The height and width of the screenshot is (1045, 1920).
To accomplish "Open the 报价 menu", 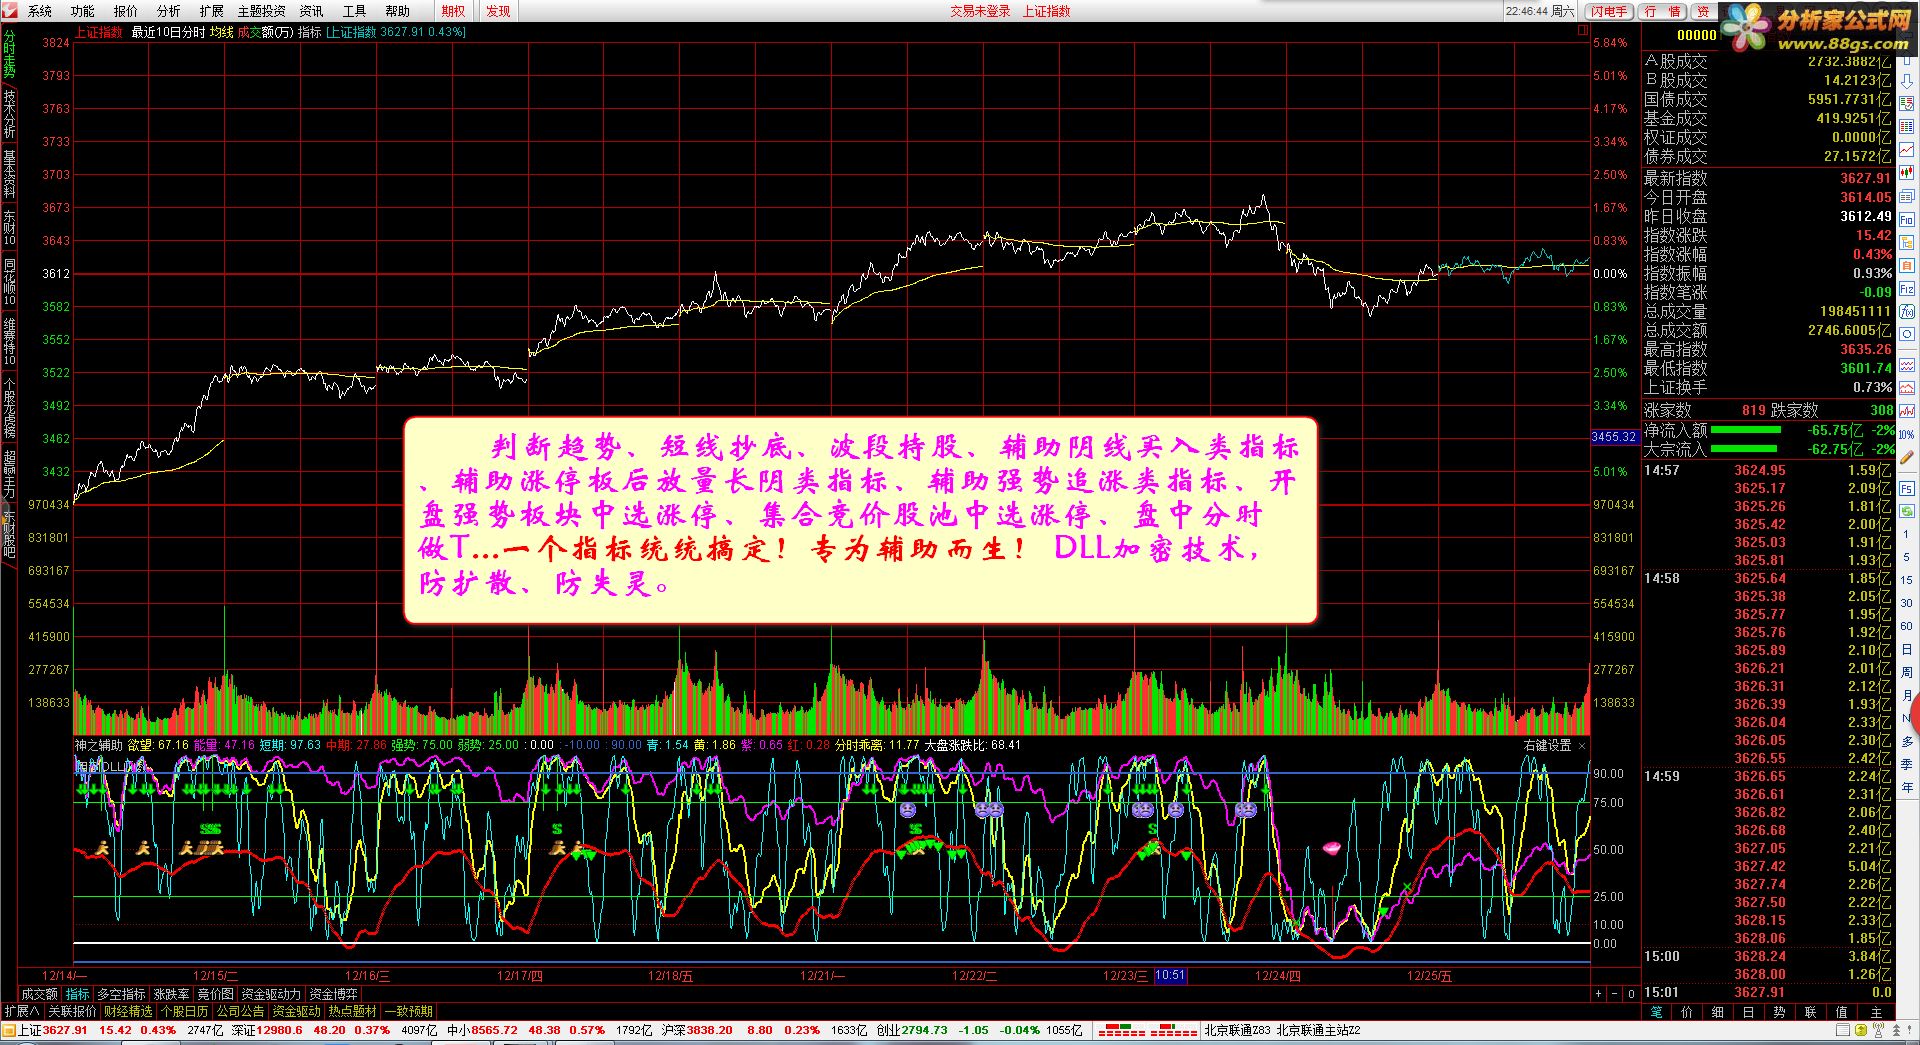I will point(126,11).
